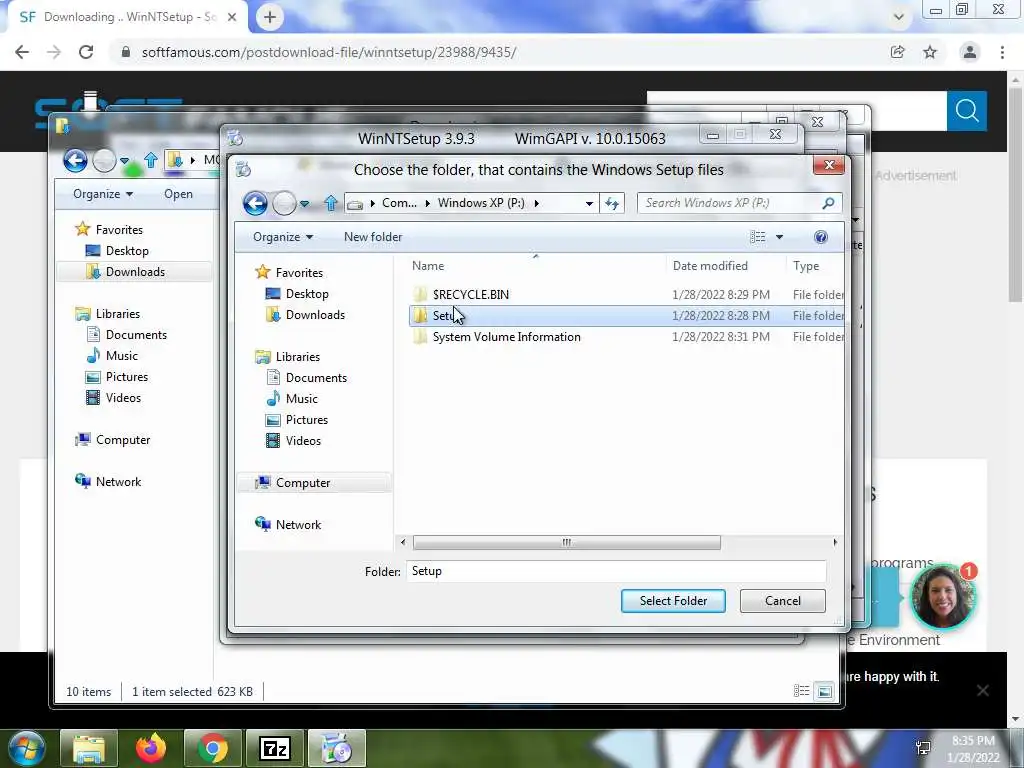Image resolution: width=1024 pixels, height=768 pixels.
Task: Open the view options dropdown arrow
Action: click(779, 237)
